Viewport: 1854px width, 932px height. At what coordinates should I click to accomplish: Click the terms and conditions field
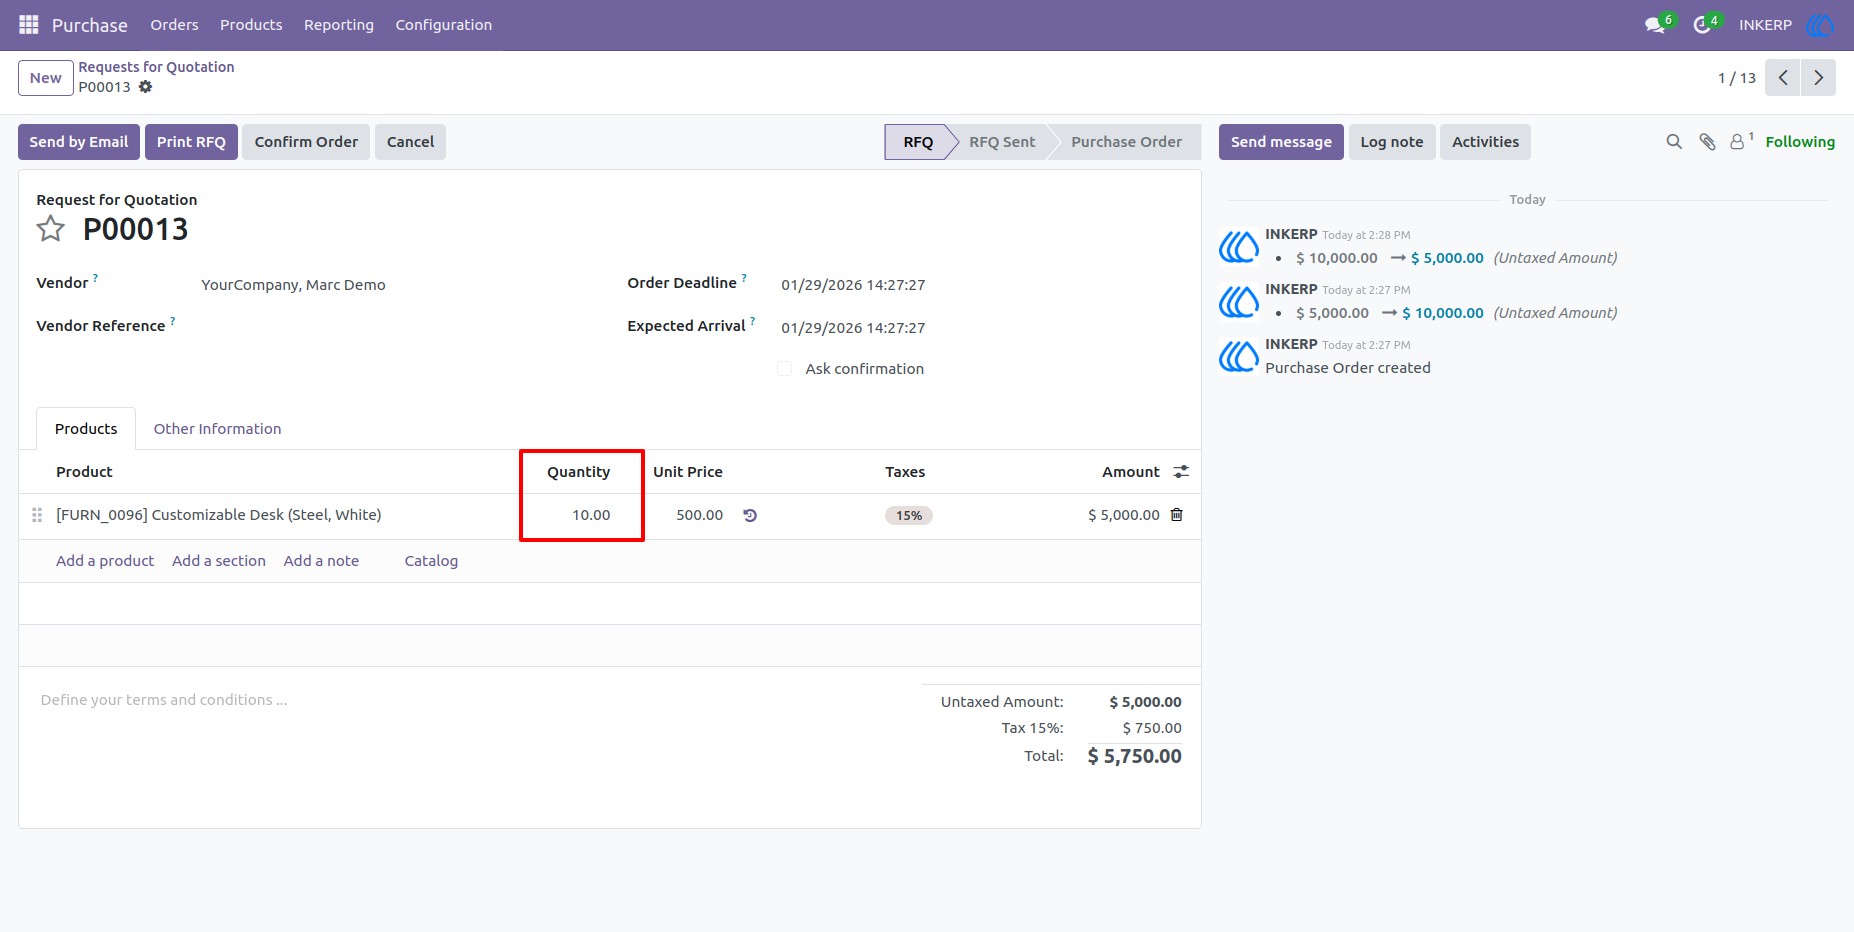(164, 700)
